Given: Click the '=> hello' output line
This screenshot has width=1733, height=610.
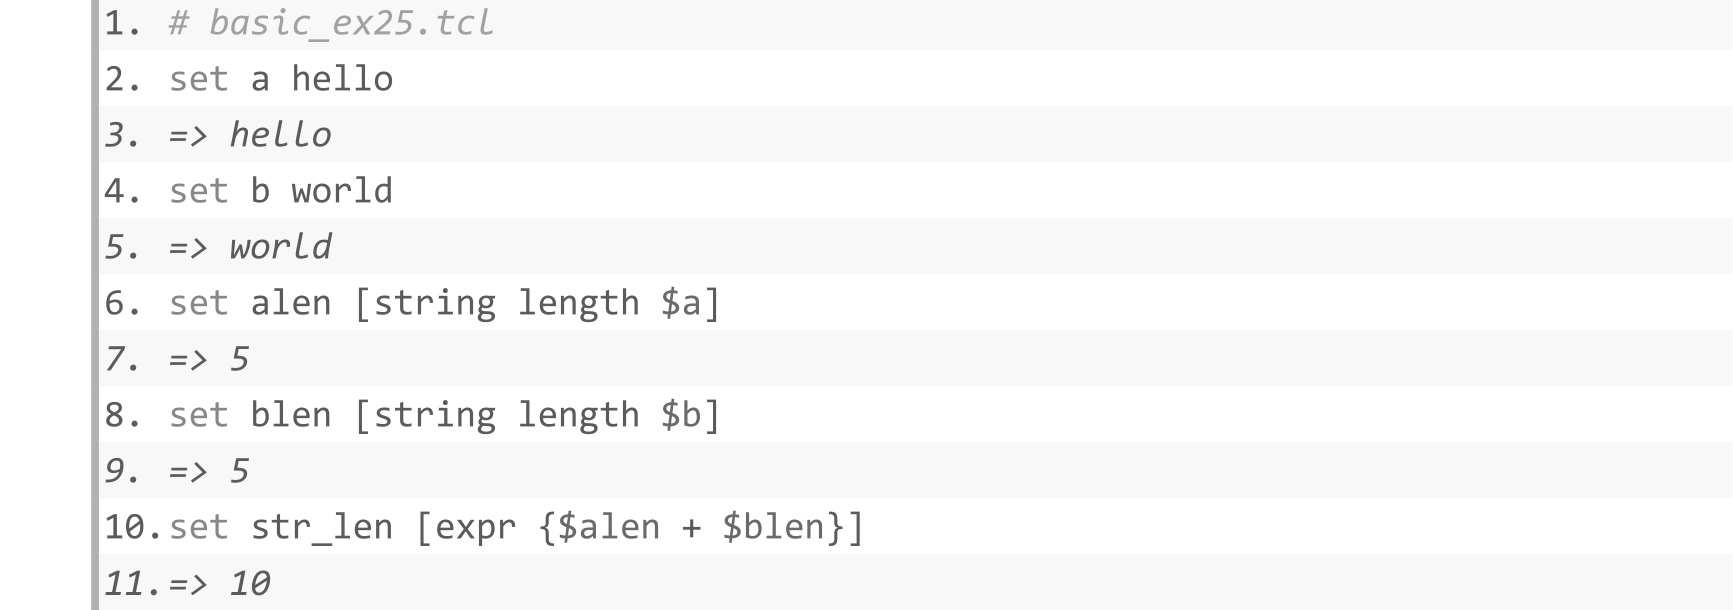Looking at the screenshot, I should 250,135.
